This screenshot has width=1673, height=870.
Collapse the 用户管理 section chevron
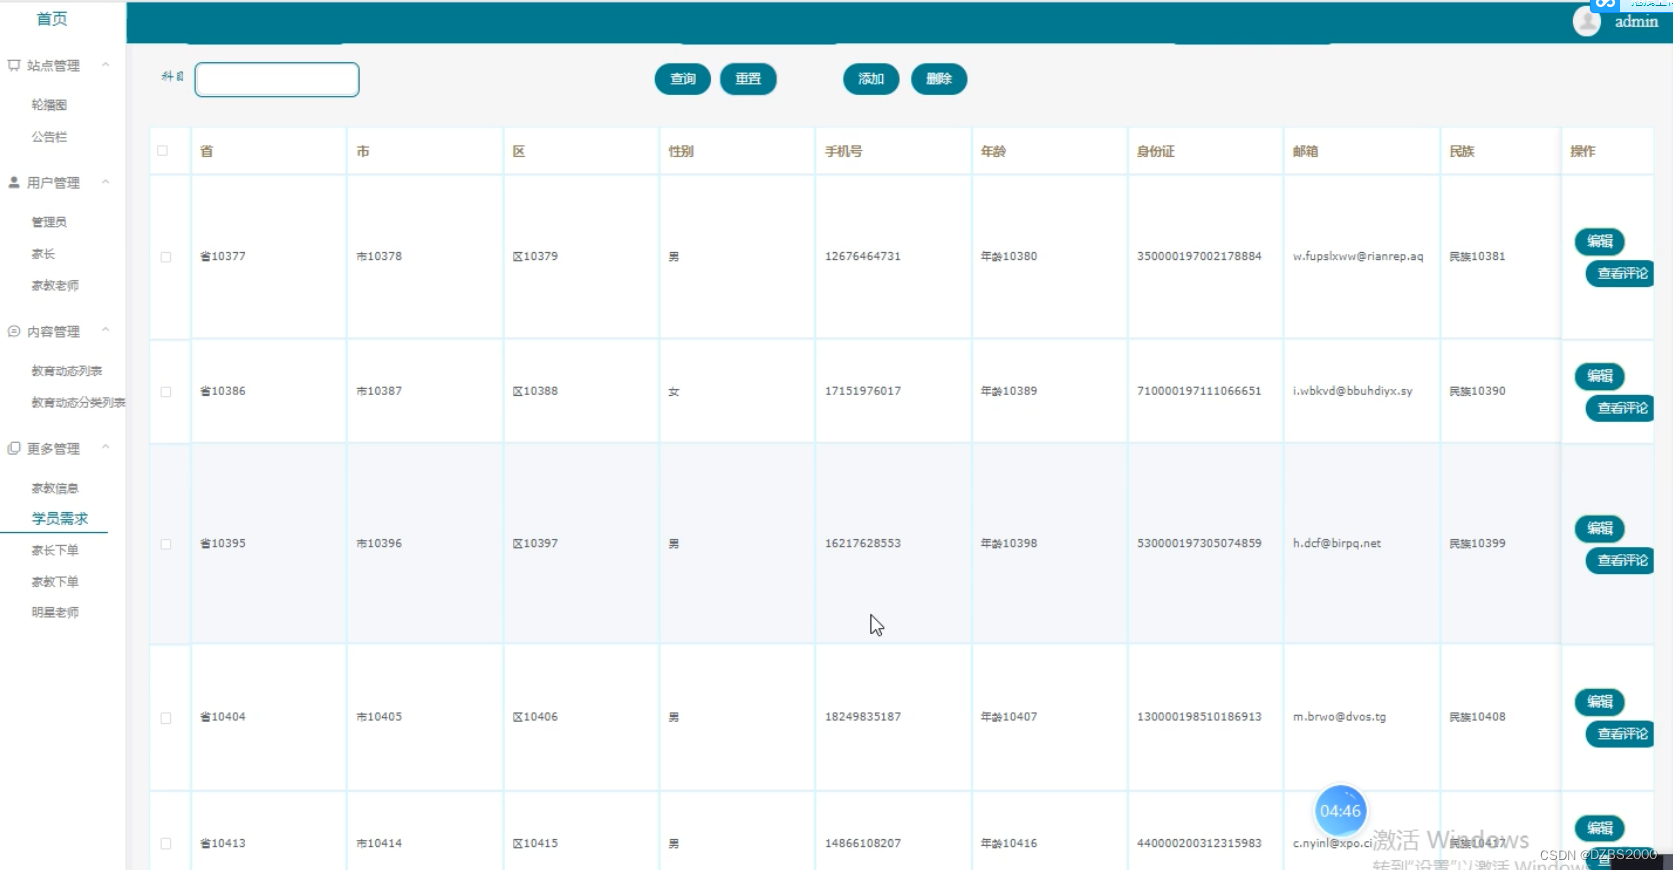[x=106, y=182]
